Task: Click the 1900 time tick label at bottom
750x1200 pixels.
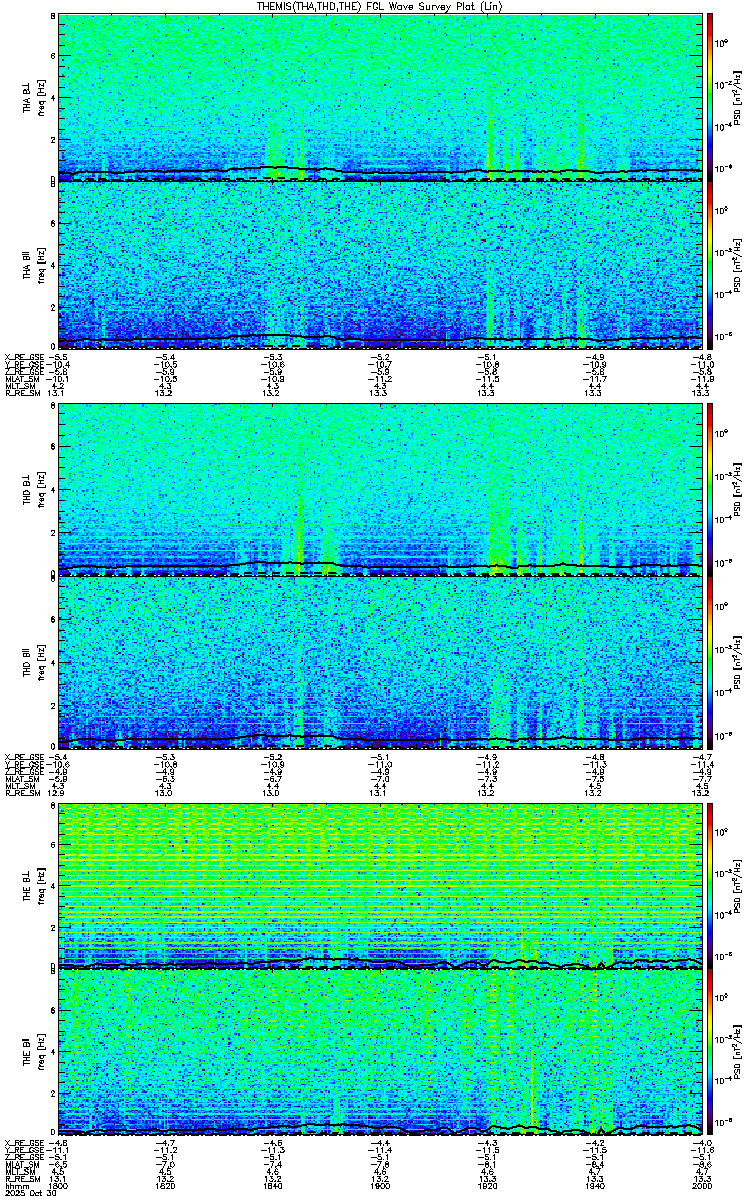Action: pyautogui.click(x=380, y=1187)
